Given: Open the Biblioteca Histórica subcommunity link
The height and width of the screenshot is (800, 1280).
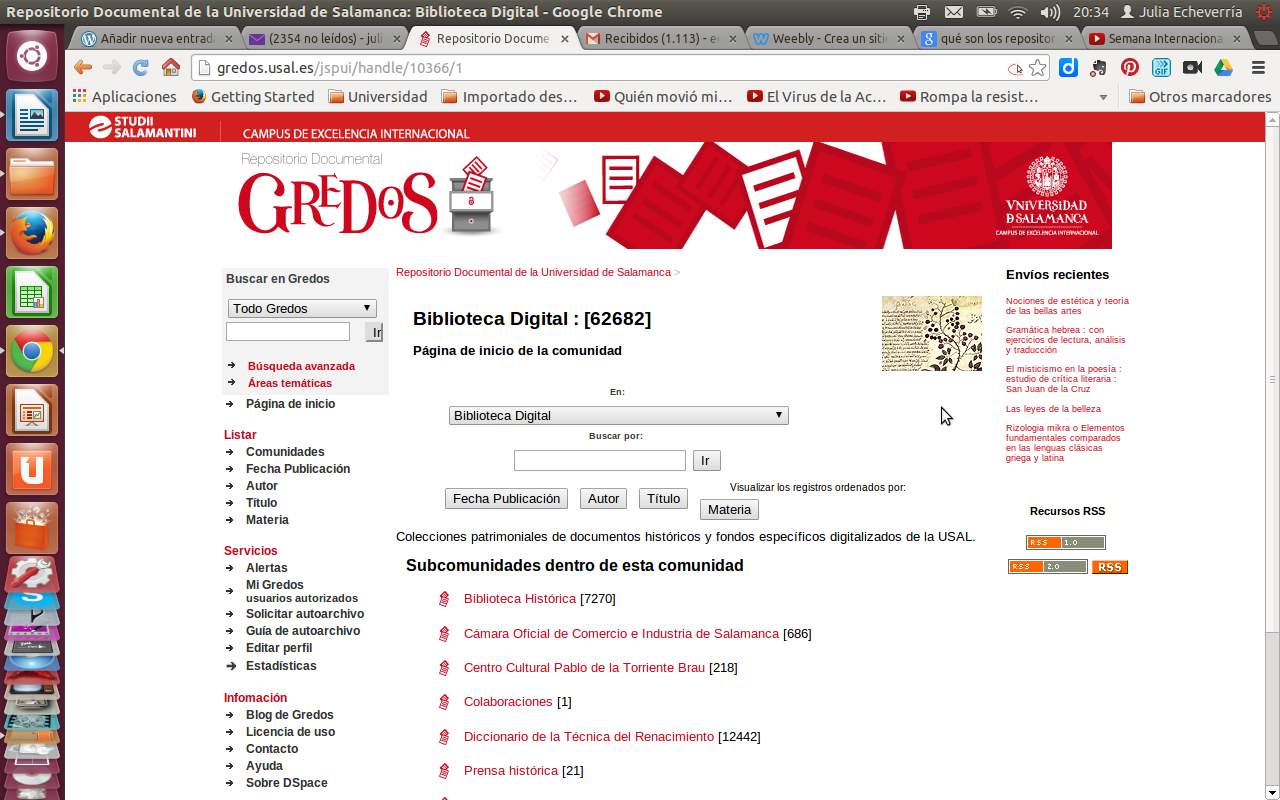Looking at the screenshot, I should click(x=519, y=599).
